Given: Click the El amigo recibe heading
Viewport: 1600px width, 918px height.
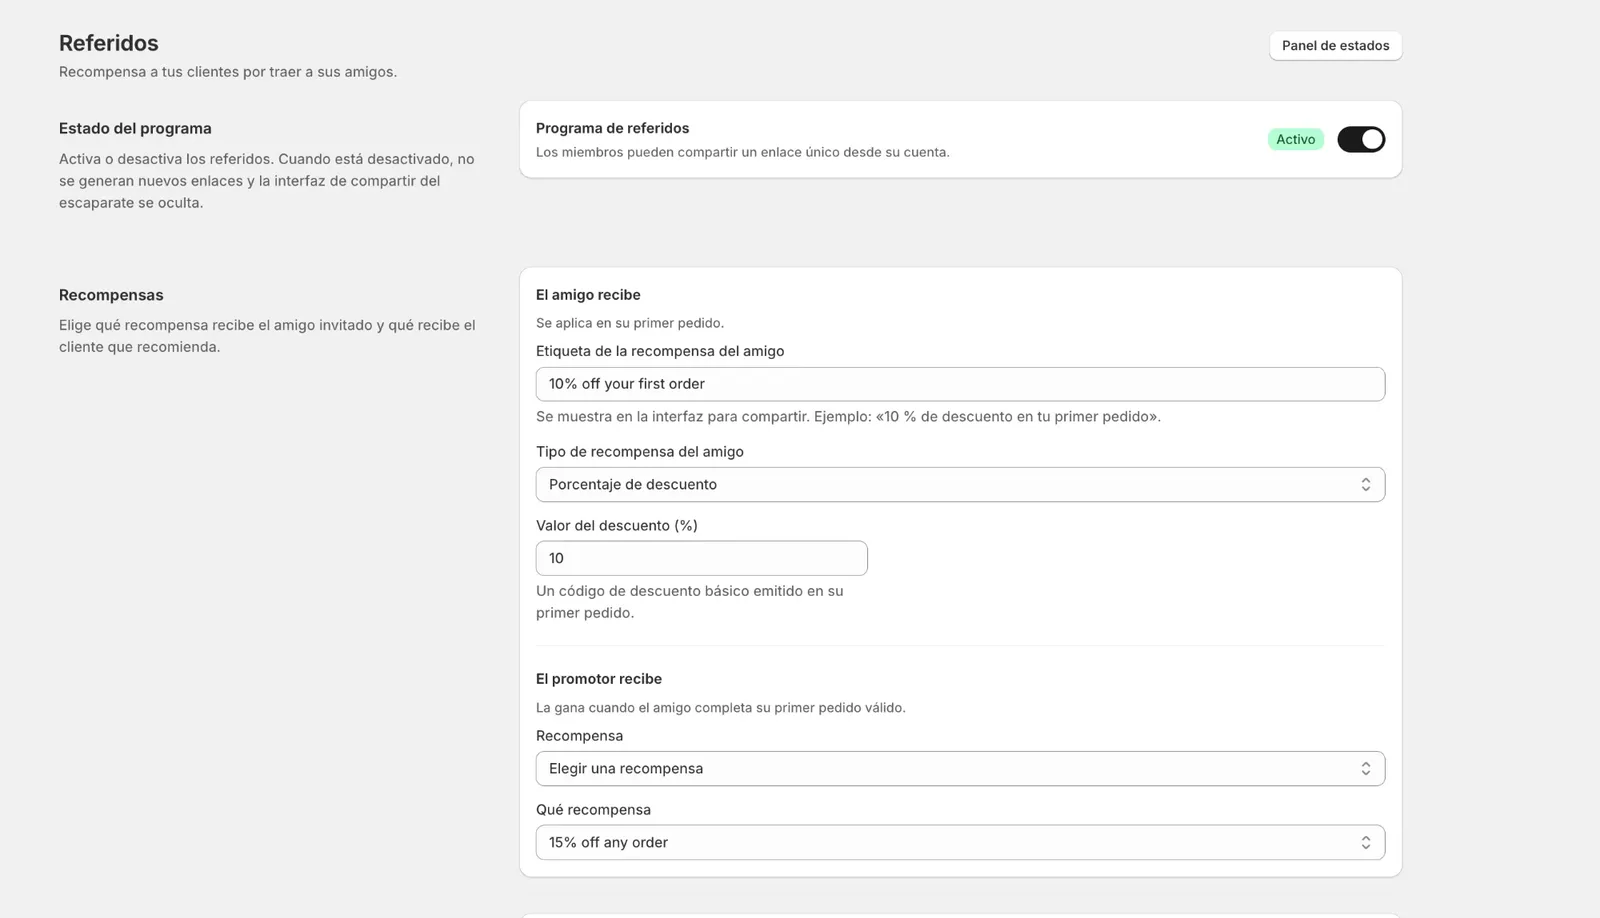Looking at the screenshot, I should click(x=588, y=295).
